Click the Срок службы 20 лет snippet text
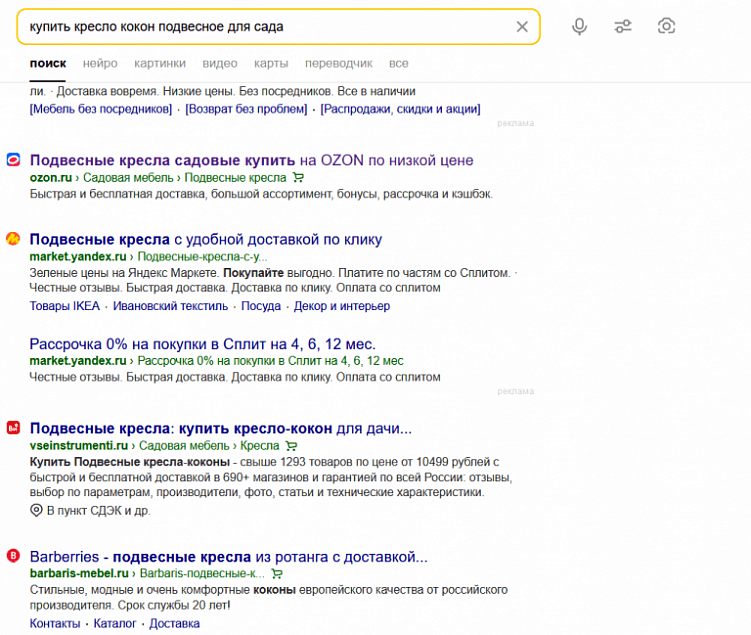 click(174, 605)
